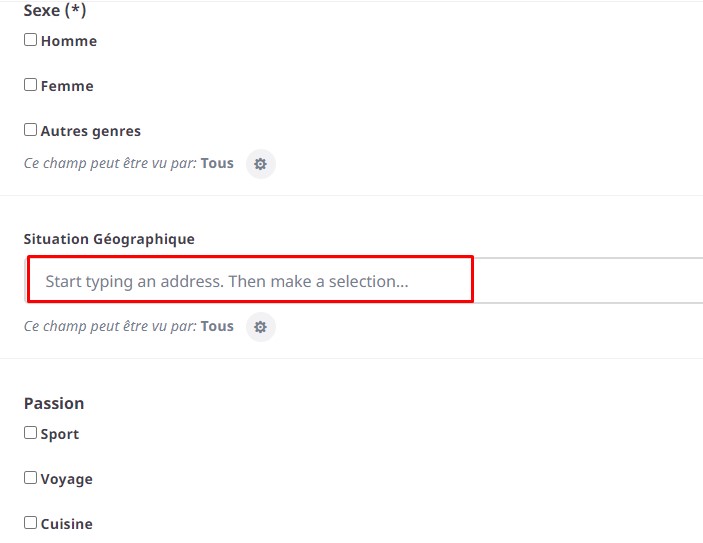The width and height of the screenshot is (703, 543).
Task: Tick the Femme checkbox
Action: (x=31, y=85)
